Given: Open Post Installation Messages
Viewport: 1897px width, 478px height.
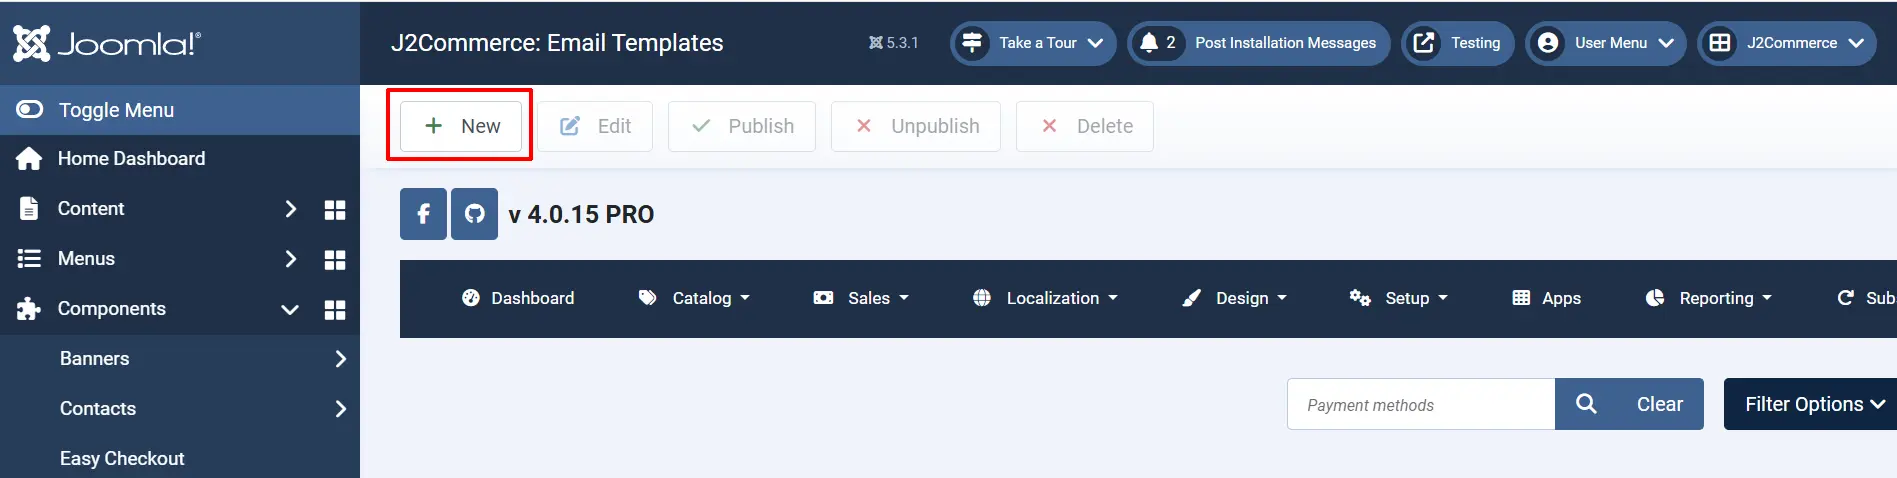Looking at the screenshot, I should 1259,43.
